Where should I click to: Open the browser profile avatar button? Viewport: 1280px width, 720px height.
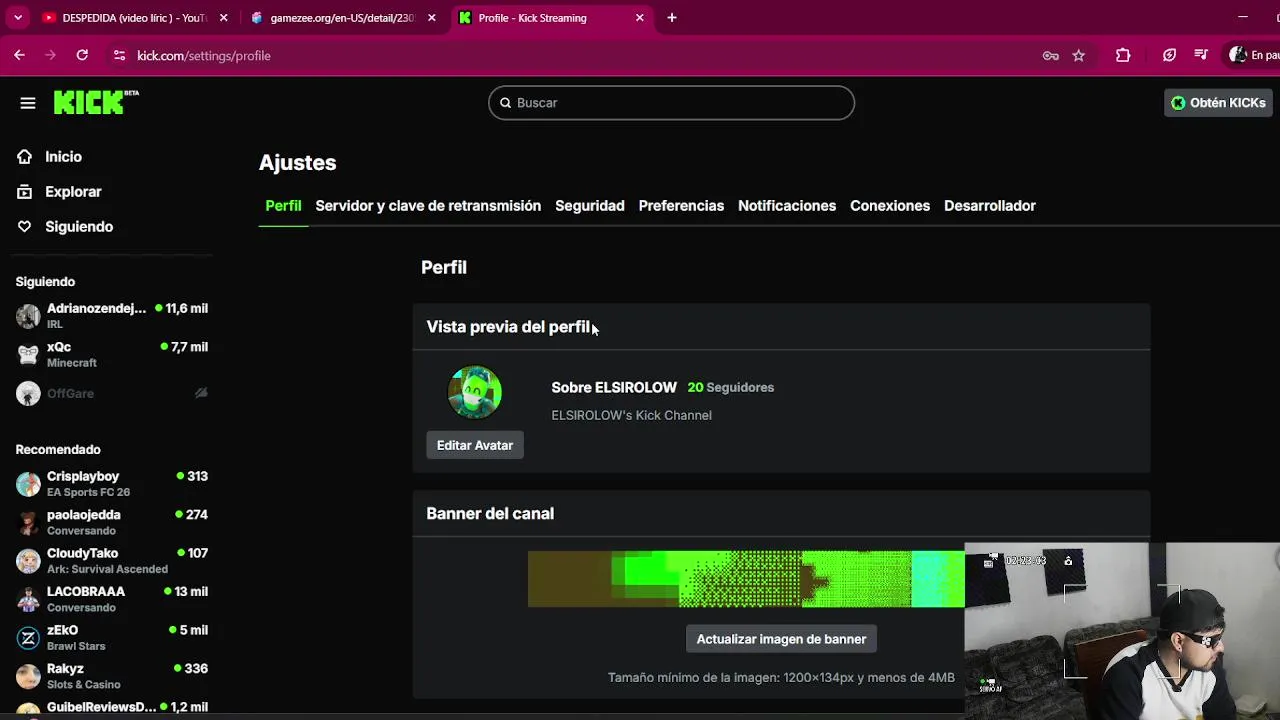[x=1253, y=56]
